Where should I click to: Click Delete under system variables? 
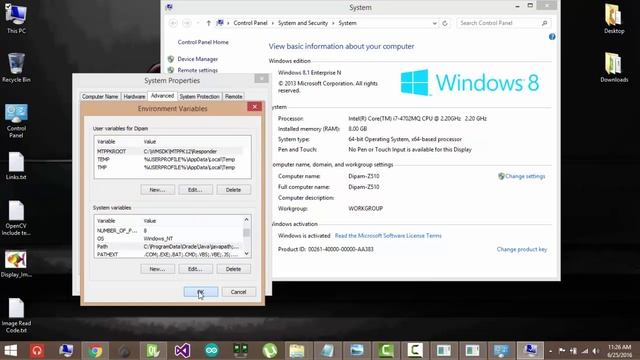(233, 269)
